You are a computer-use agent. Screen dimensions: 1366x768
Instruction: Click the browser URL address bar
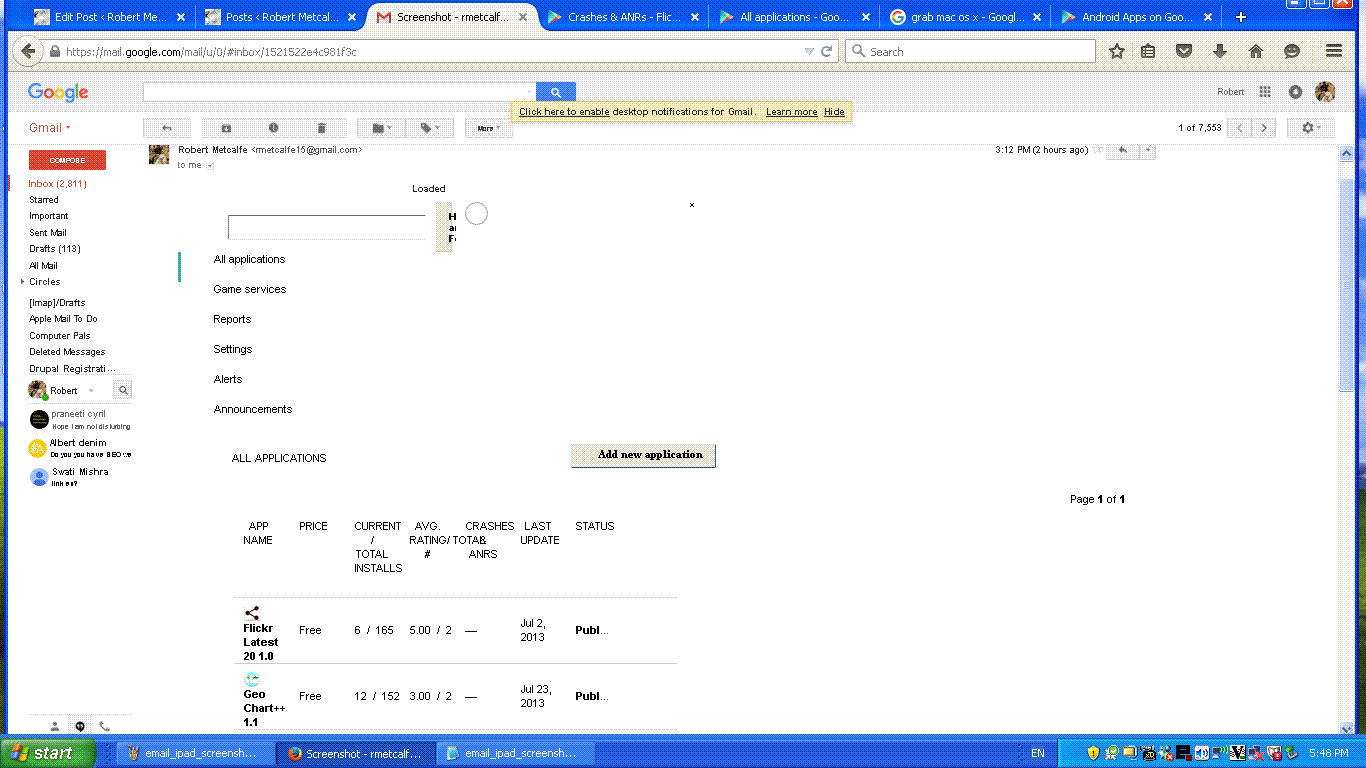pos(430,51)
